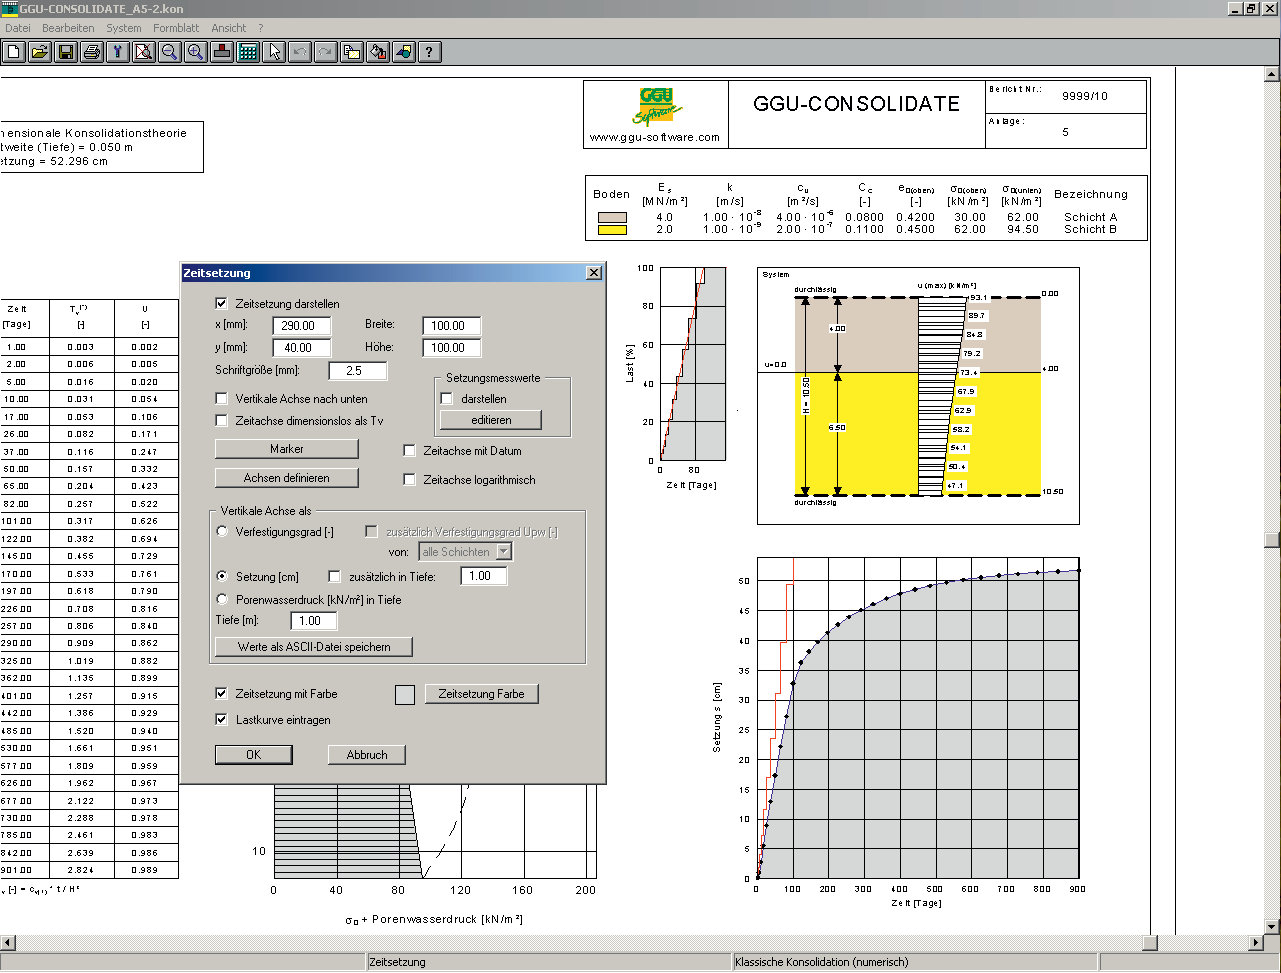Open the Datei menu

pos(18,28)
